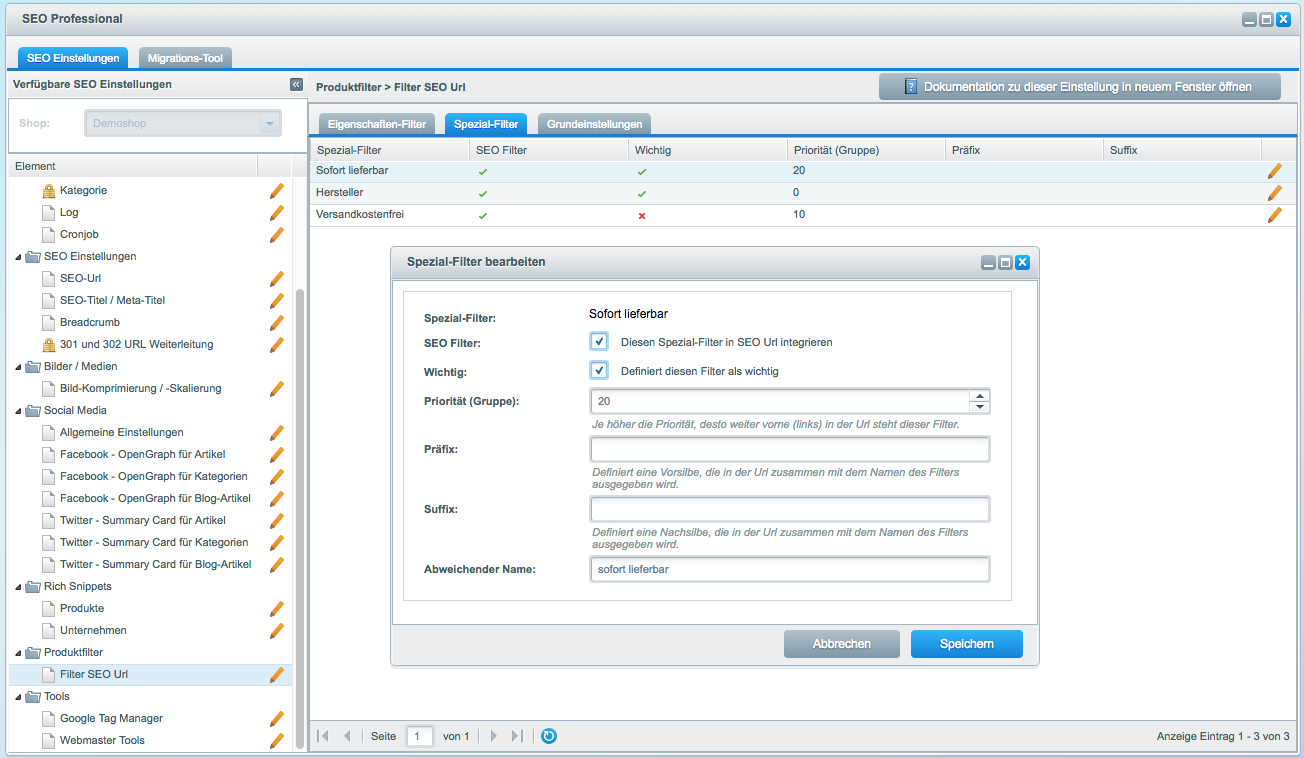
Task: Edit Versandkostenfrei row with pencil icon
Action: (1275, 214)
